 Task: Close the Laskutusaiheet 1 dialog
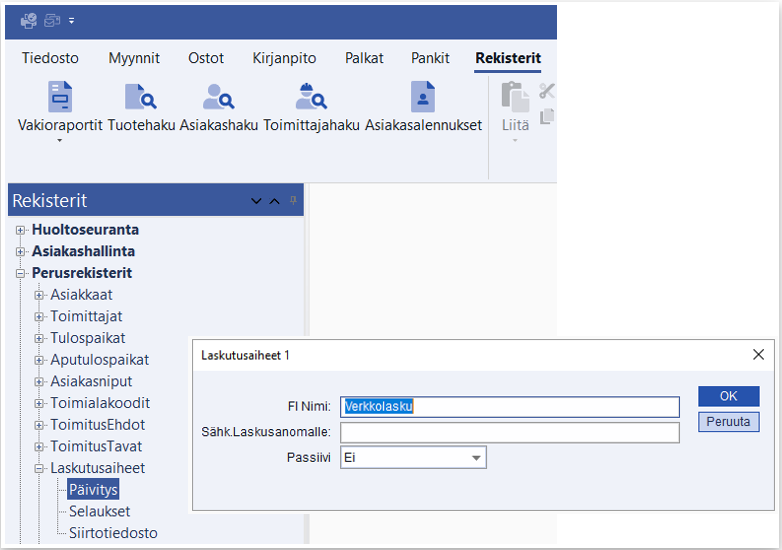(758, 355)
